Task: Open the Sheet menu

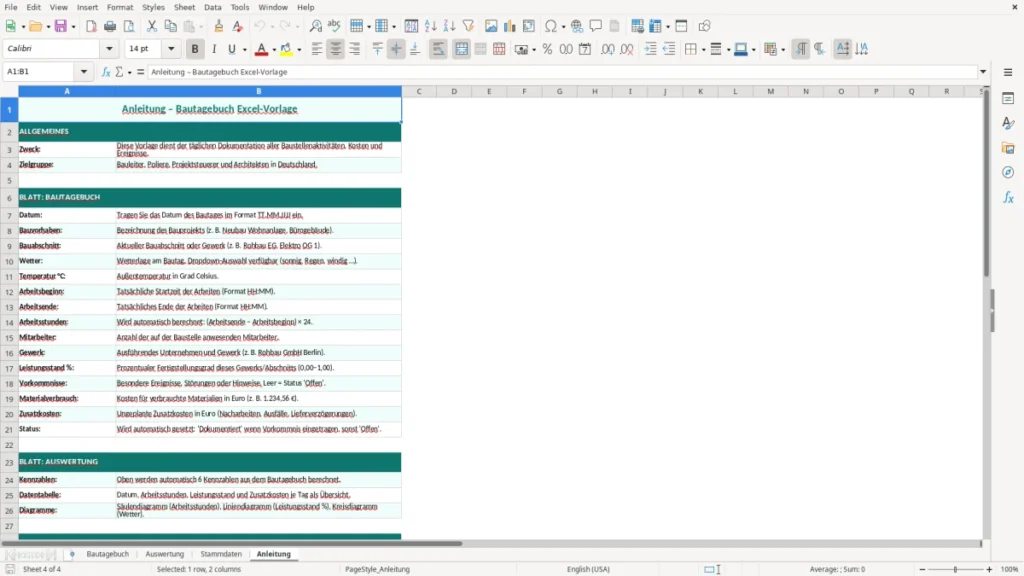Action: [184, 7]
